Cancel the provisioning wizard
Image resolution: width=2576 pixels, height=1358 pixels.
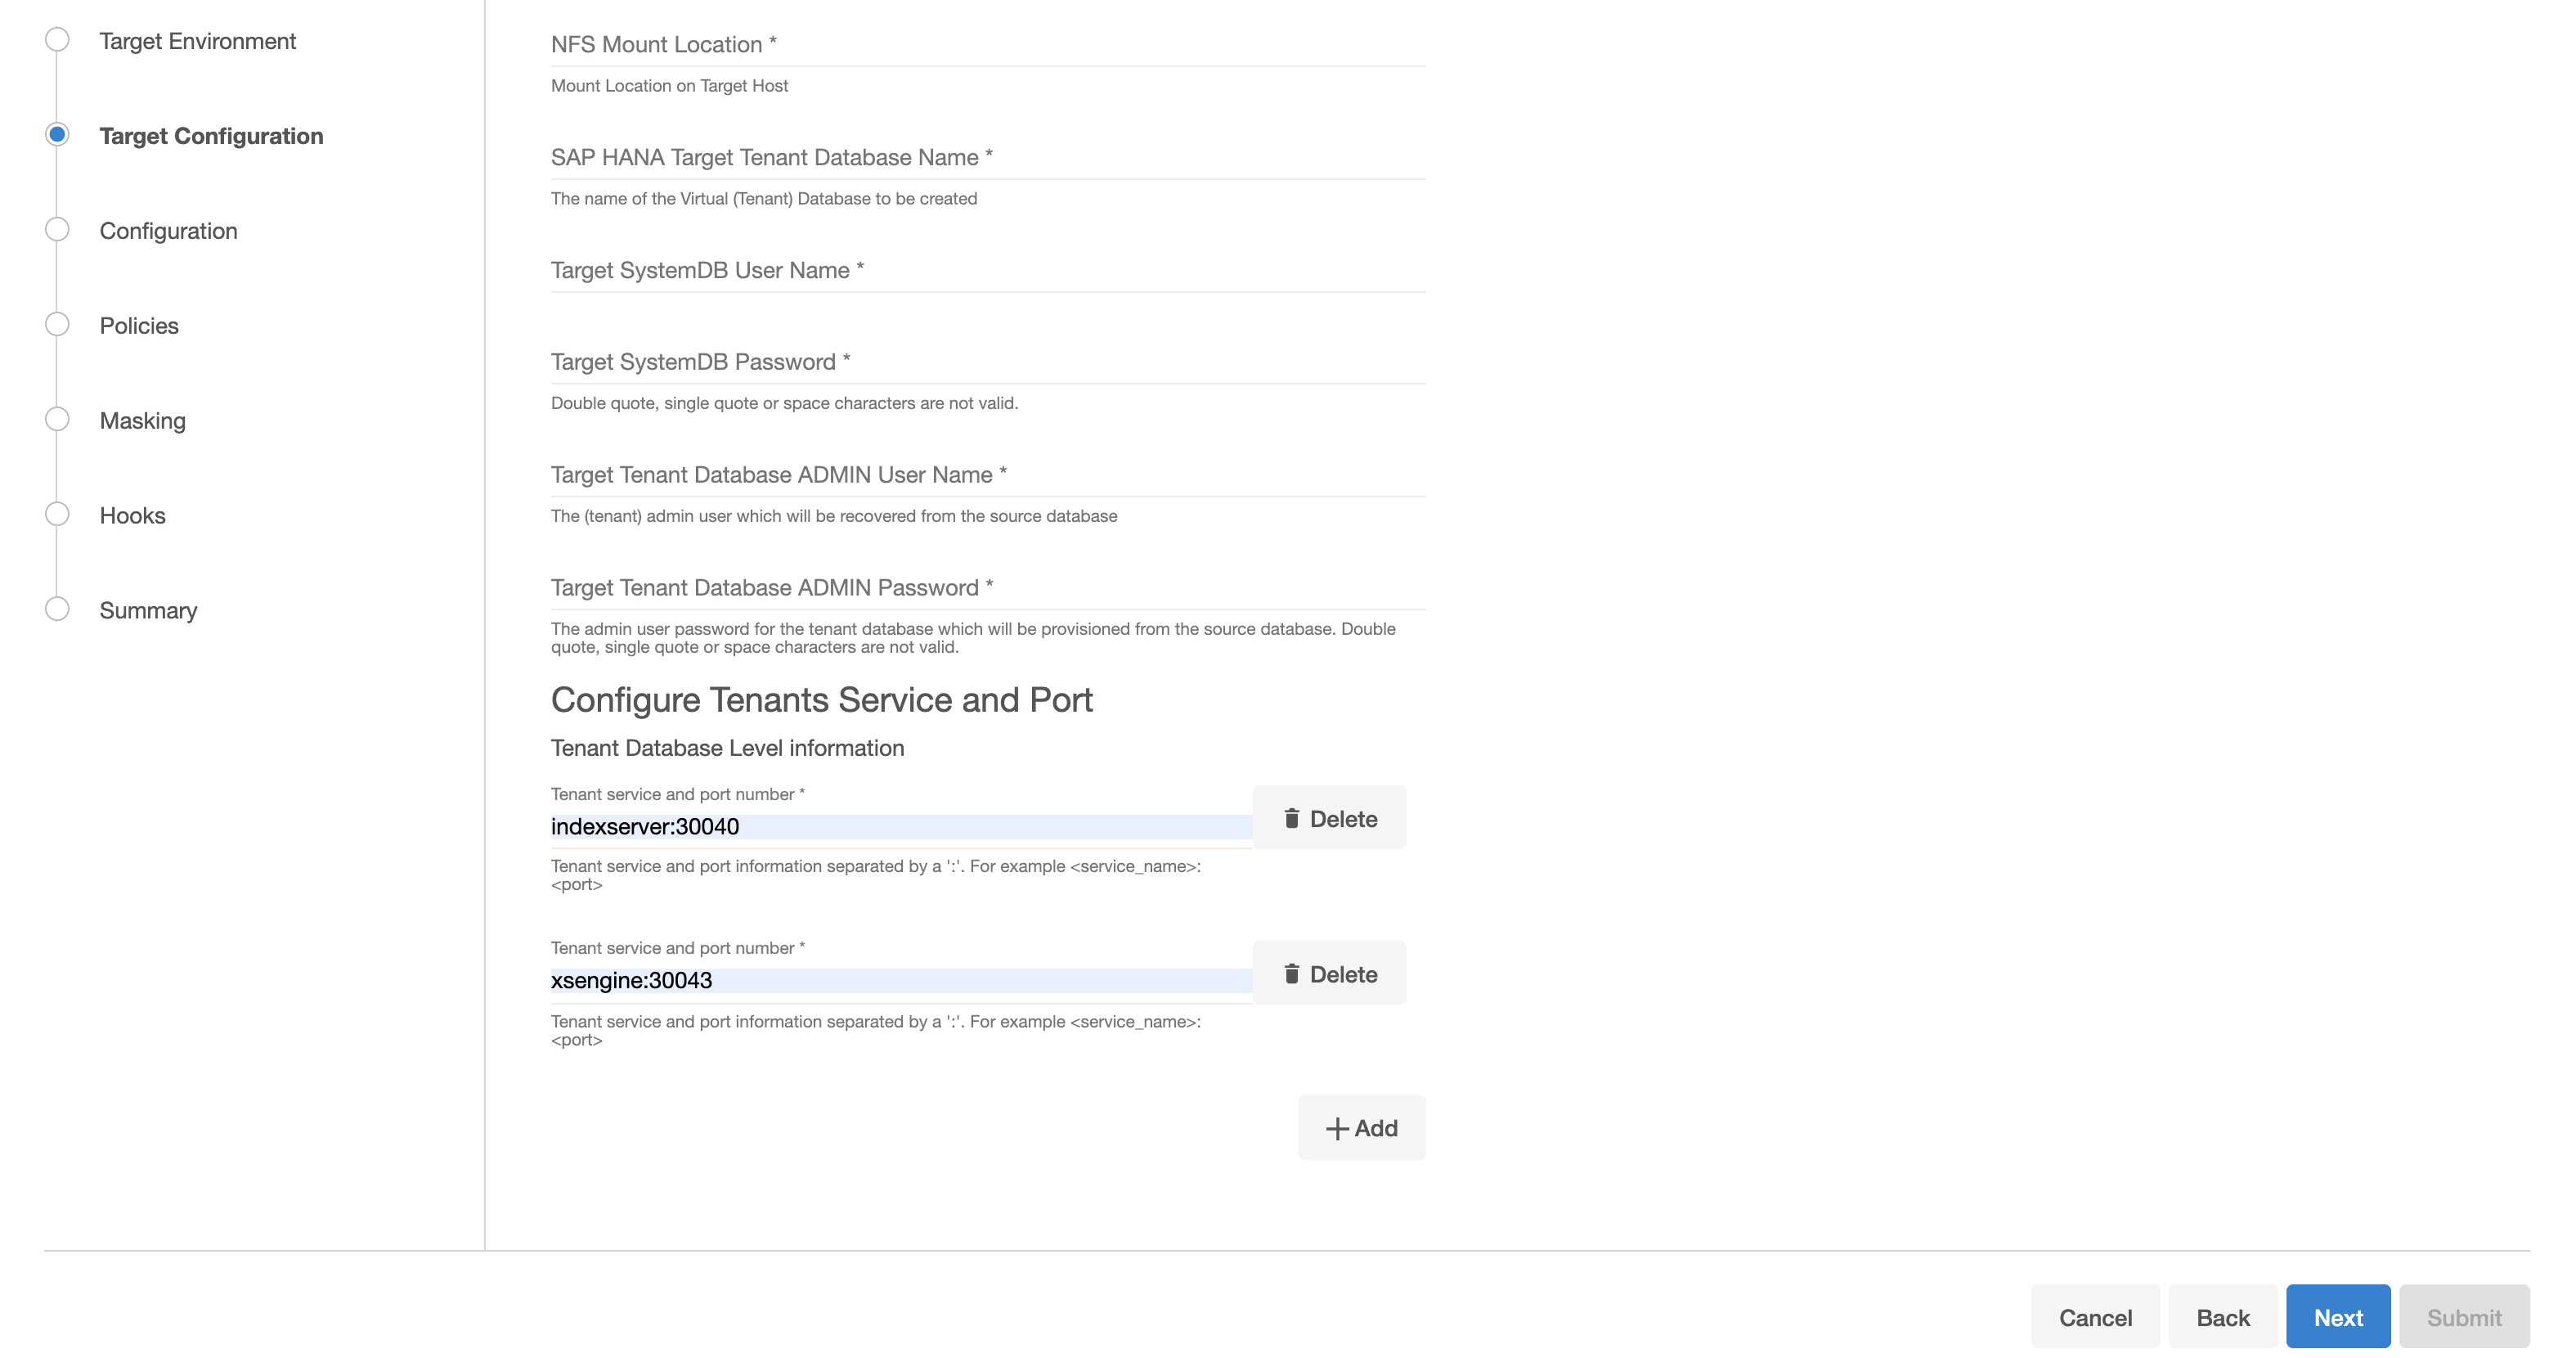[2094, 1317]
